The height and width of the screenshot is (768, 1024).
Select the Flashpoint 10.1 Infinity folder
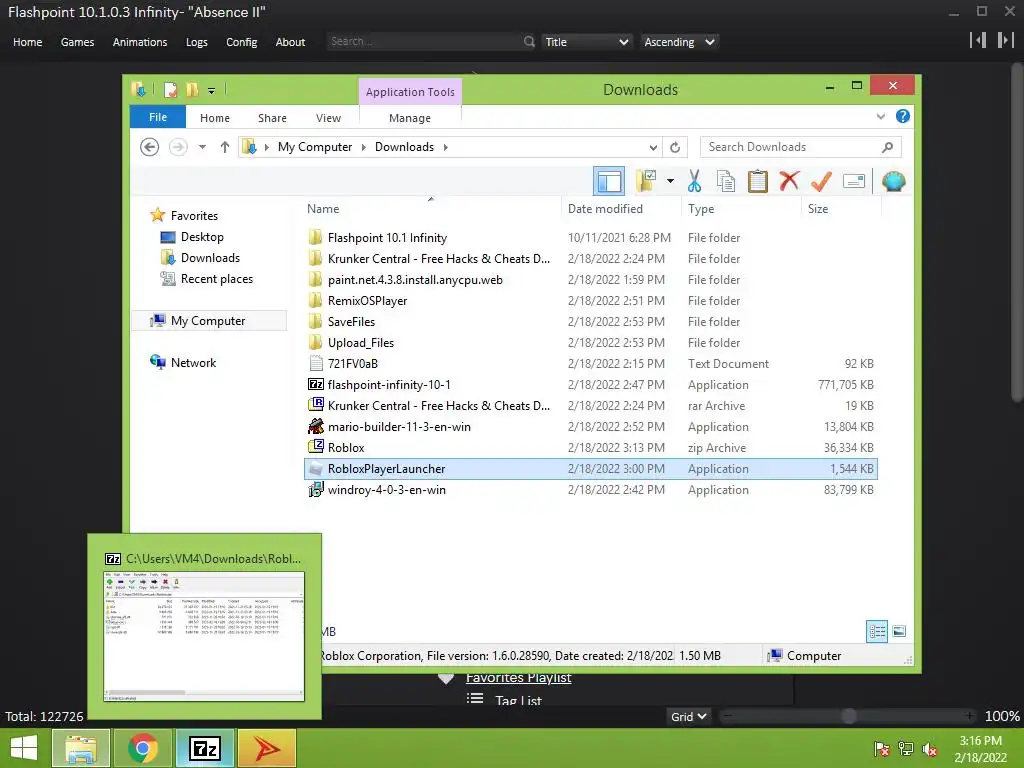tap(387, 238)
